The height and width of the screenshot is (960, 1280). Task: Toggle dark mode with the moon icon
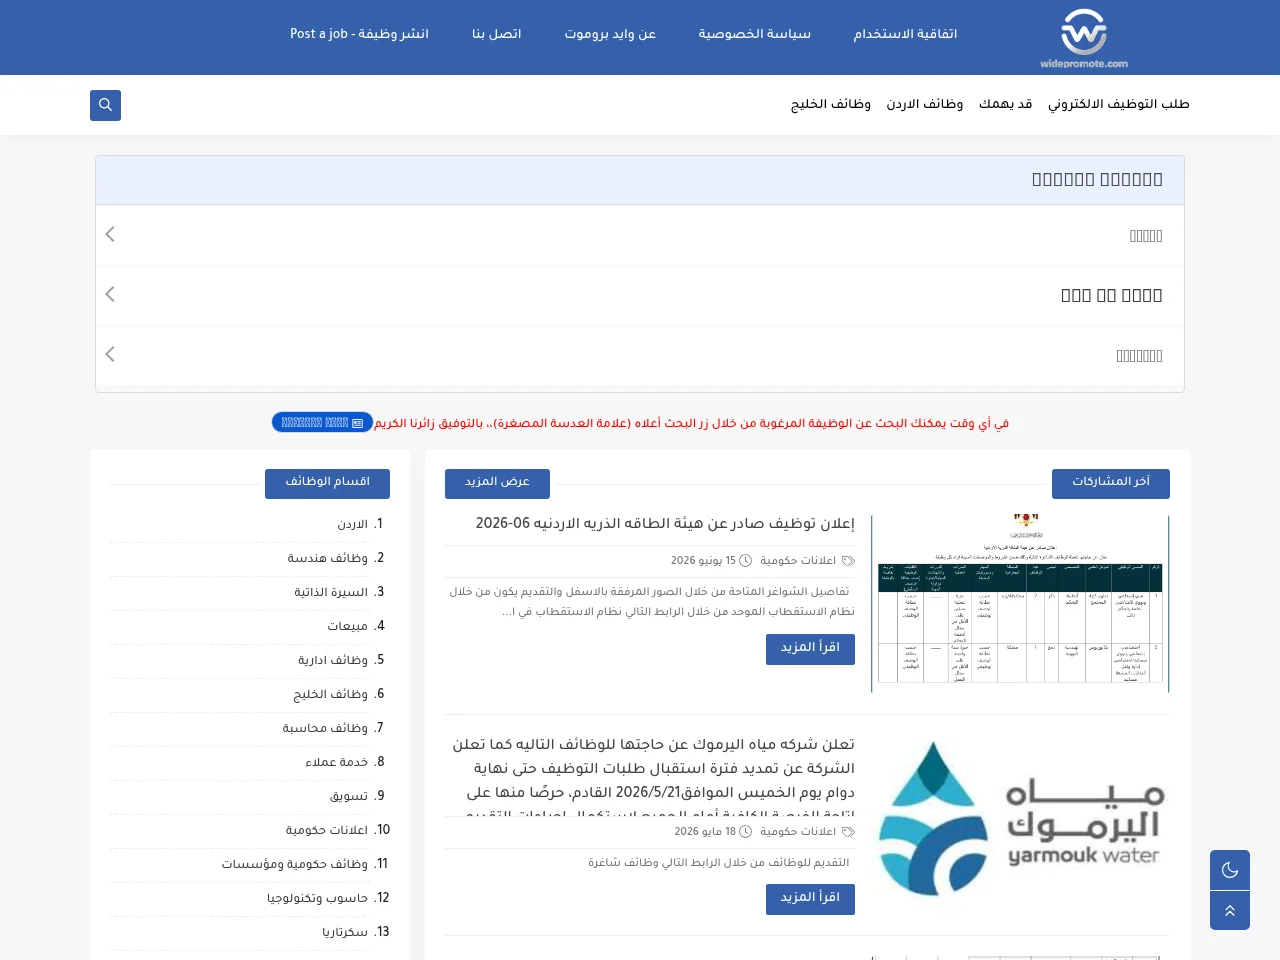point(1230,870)
